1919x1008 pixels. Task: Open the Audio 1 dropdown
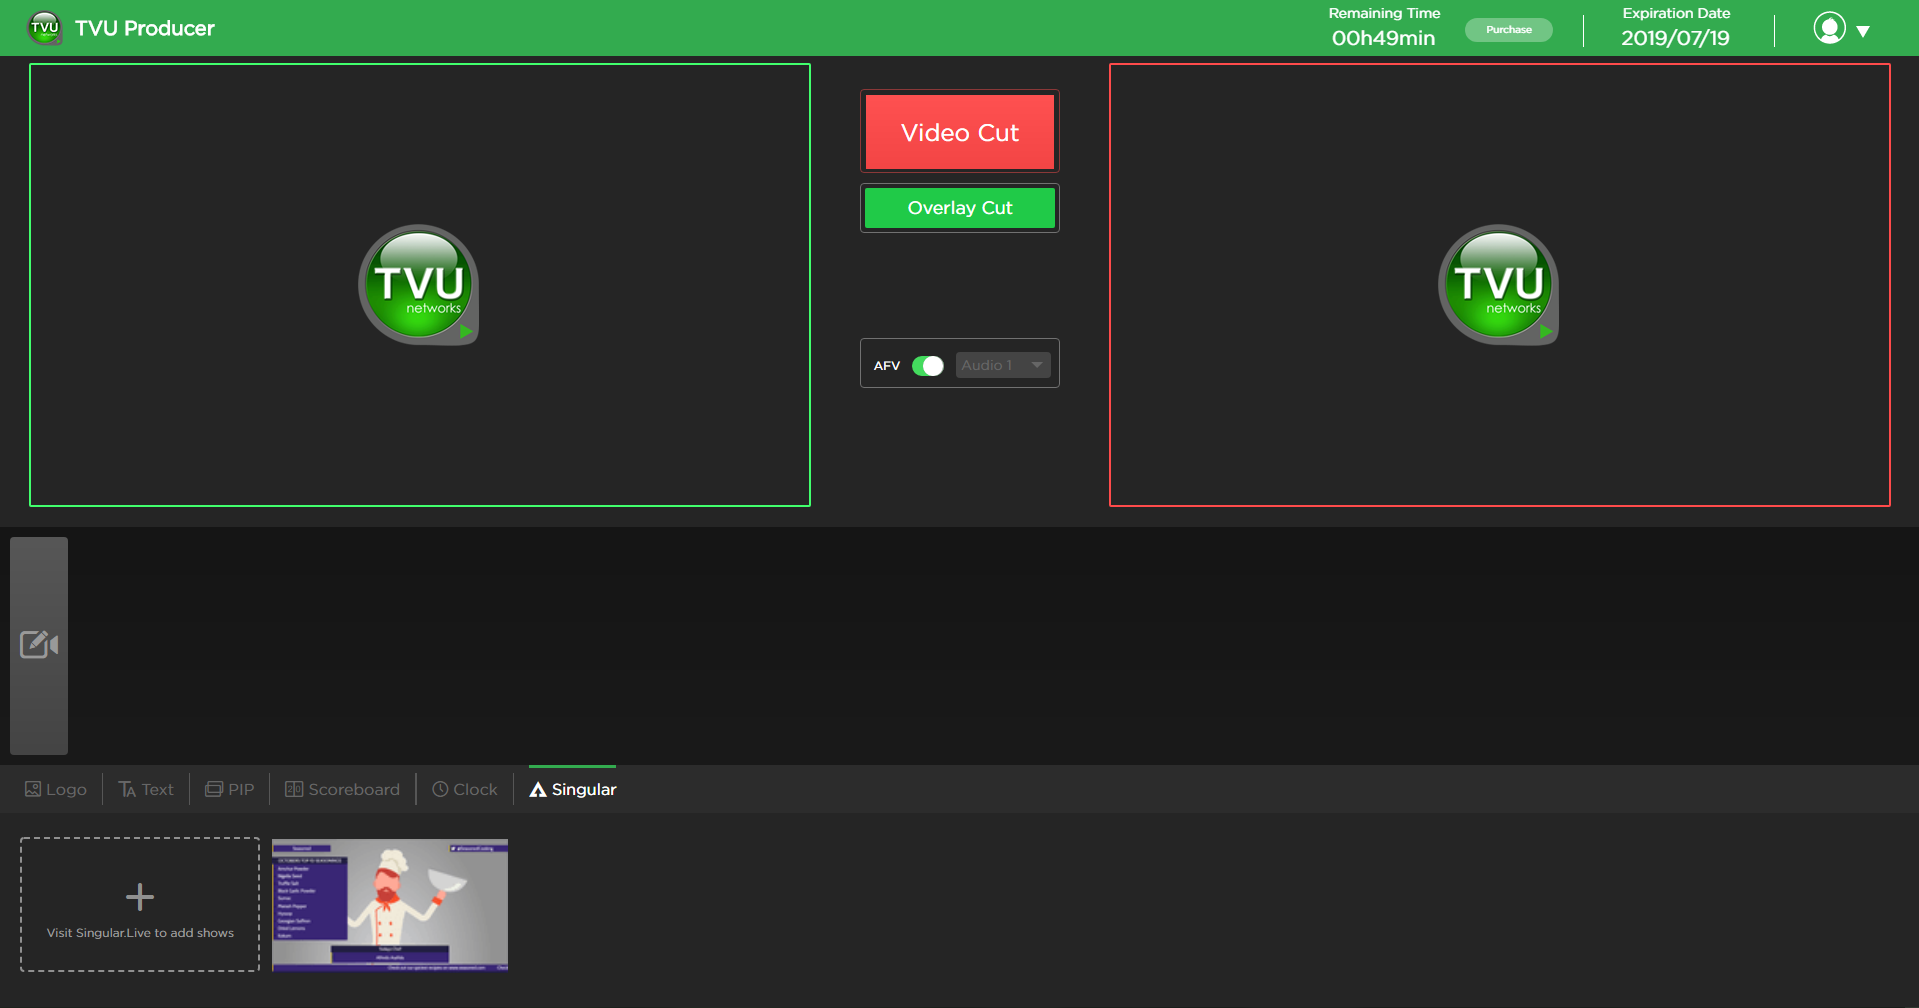click(x=1002, y=365)
